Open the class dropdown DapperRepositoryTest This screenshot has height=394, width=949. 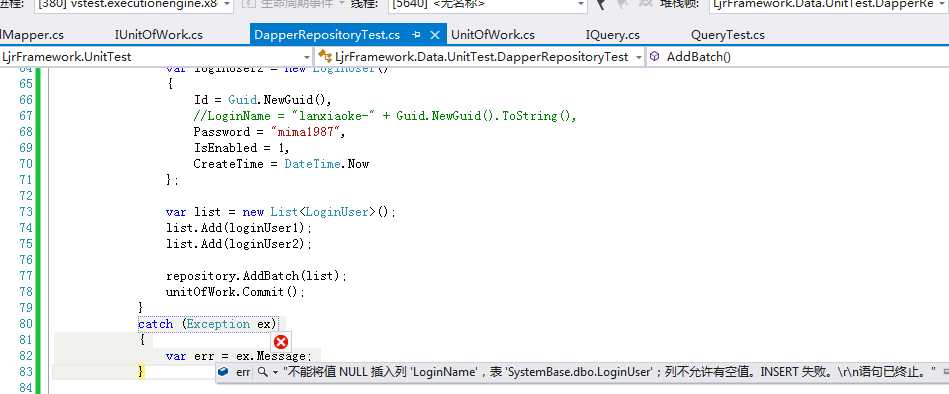[481, 57]
